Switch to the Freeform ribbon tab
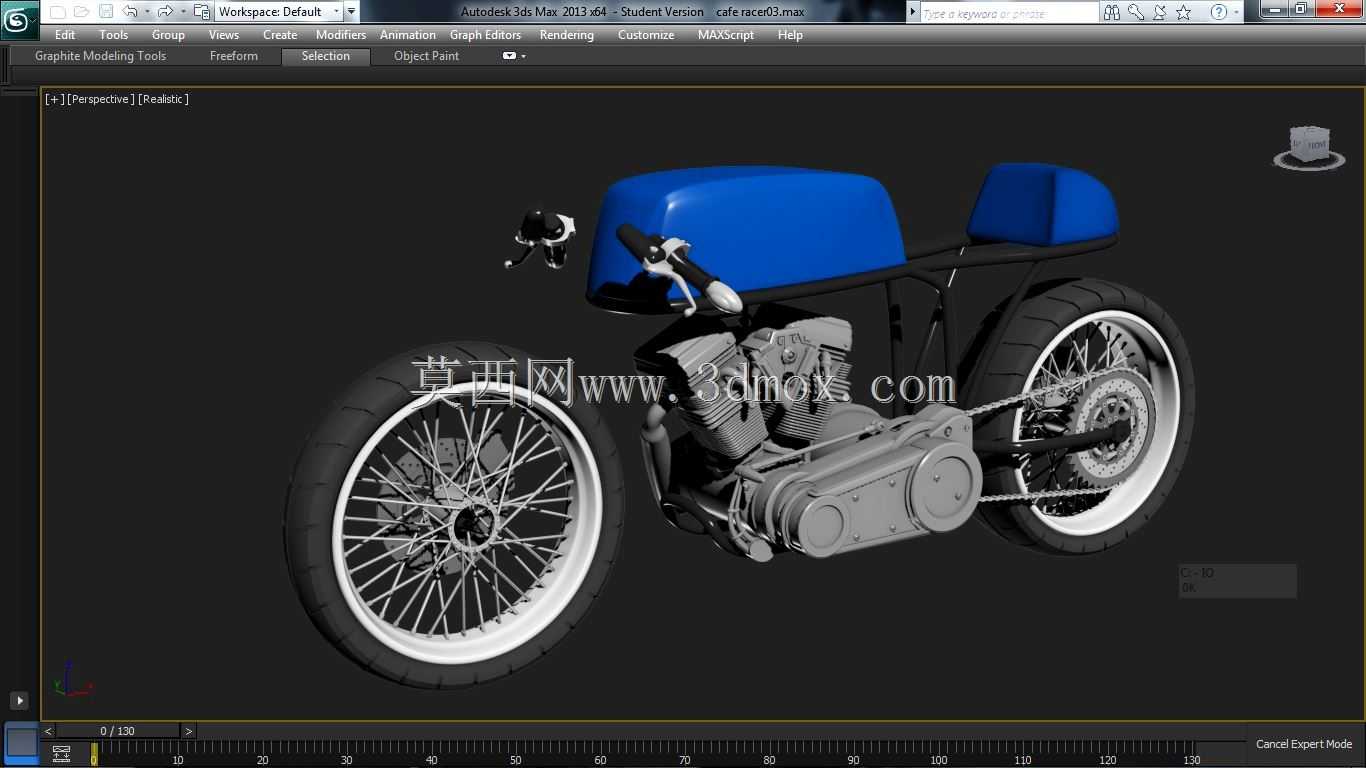 click(x=234, y=56)
